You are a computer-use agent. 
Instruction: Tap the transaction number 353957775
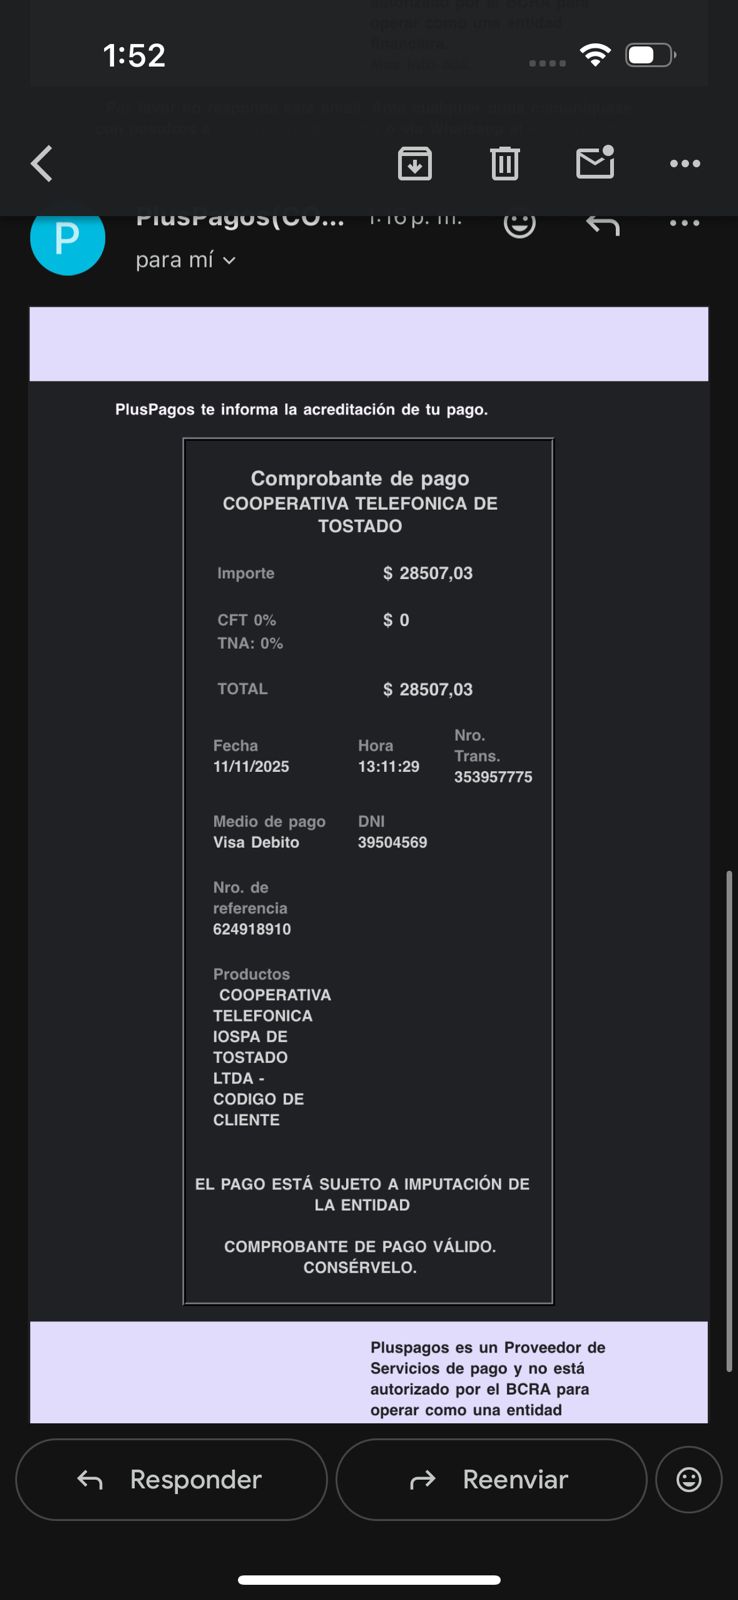(x=493, y=777)
